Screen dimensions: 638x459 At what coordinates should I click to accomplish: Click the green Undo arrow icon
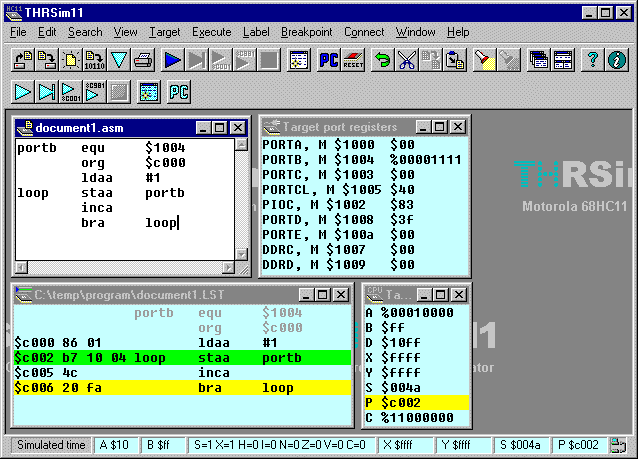[x=381, y=59]
